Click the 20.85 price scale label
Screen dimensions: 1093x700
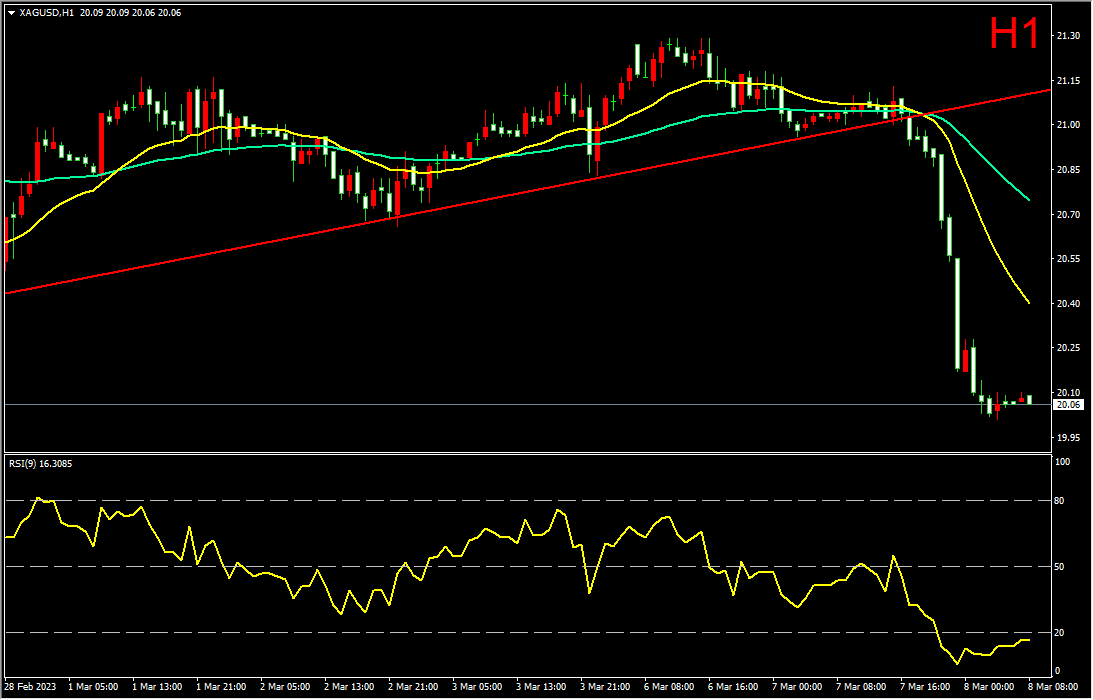pyautogui.click(x=1069, y=170)
